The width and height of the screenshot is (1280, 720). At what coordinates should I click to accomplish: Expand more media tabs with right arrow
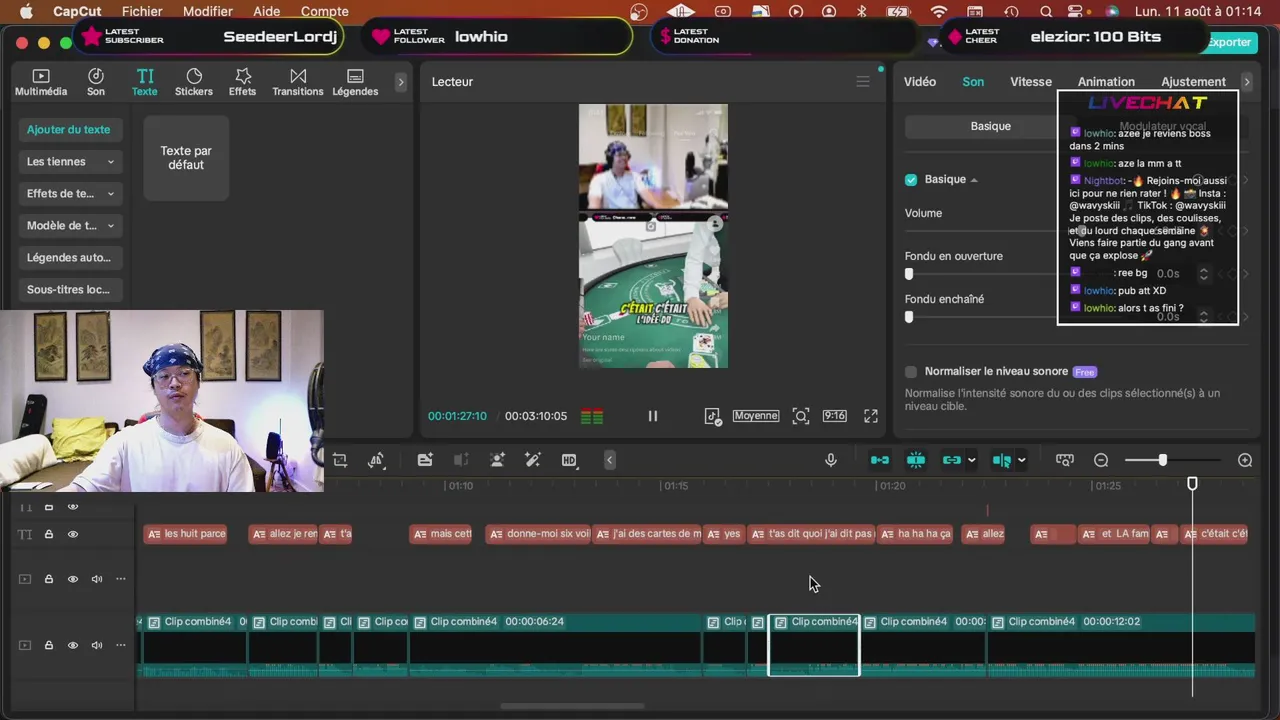[401, 82]
